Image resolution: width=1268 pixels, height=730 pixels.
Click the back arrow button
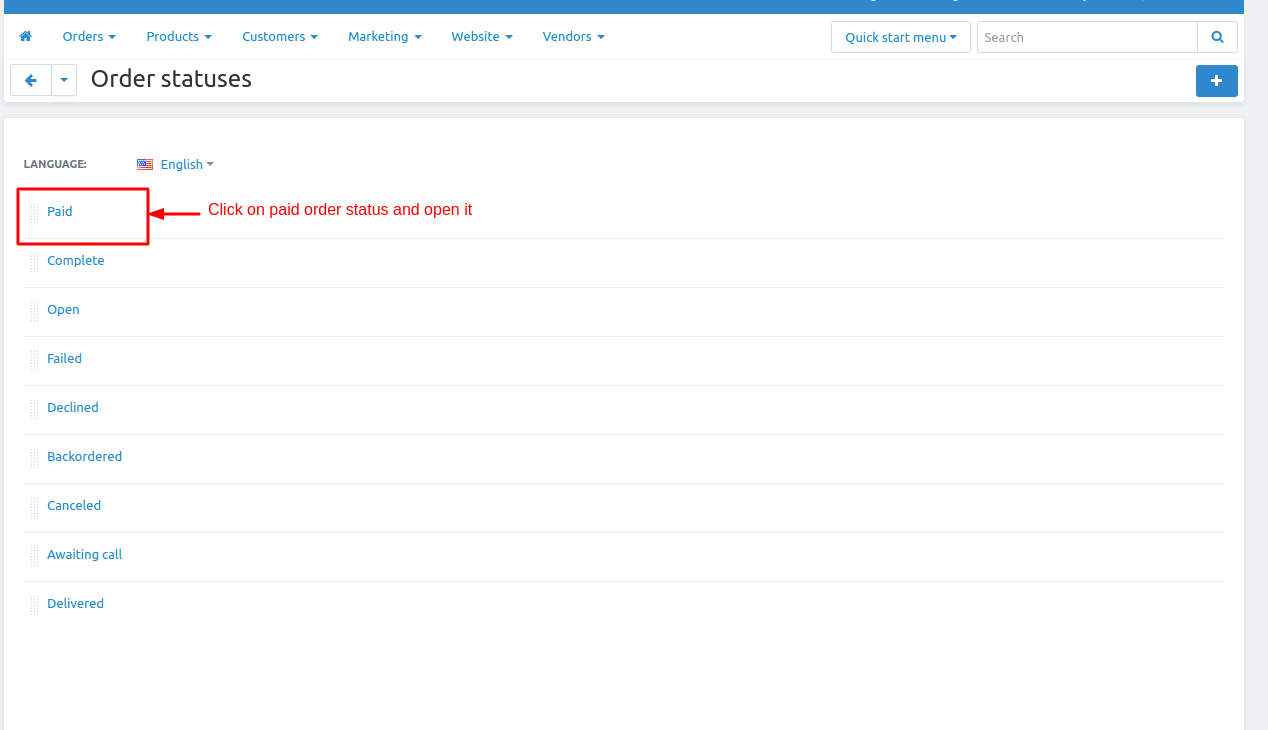pos(31,81)
